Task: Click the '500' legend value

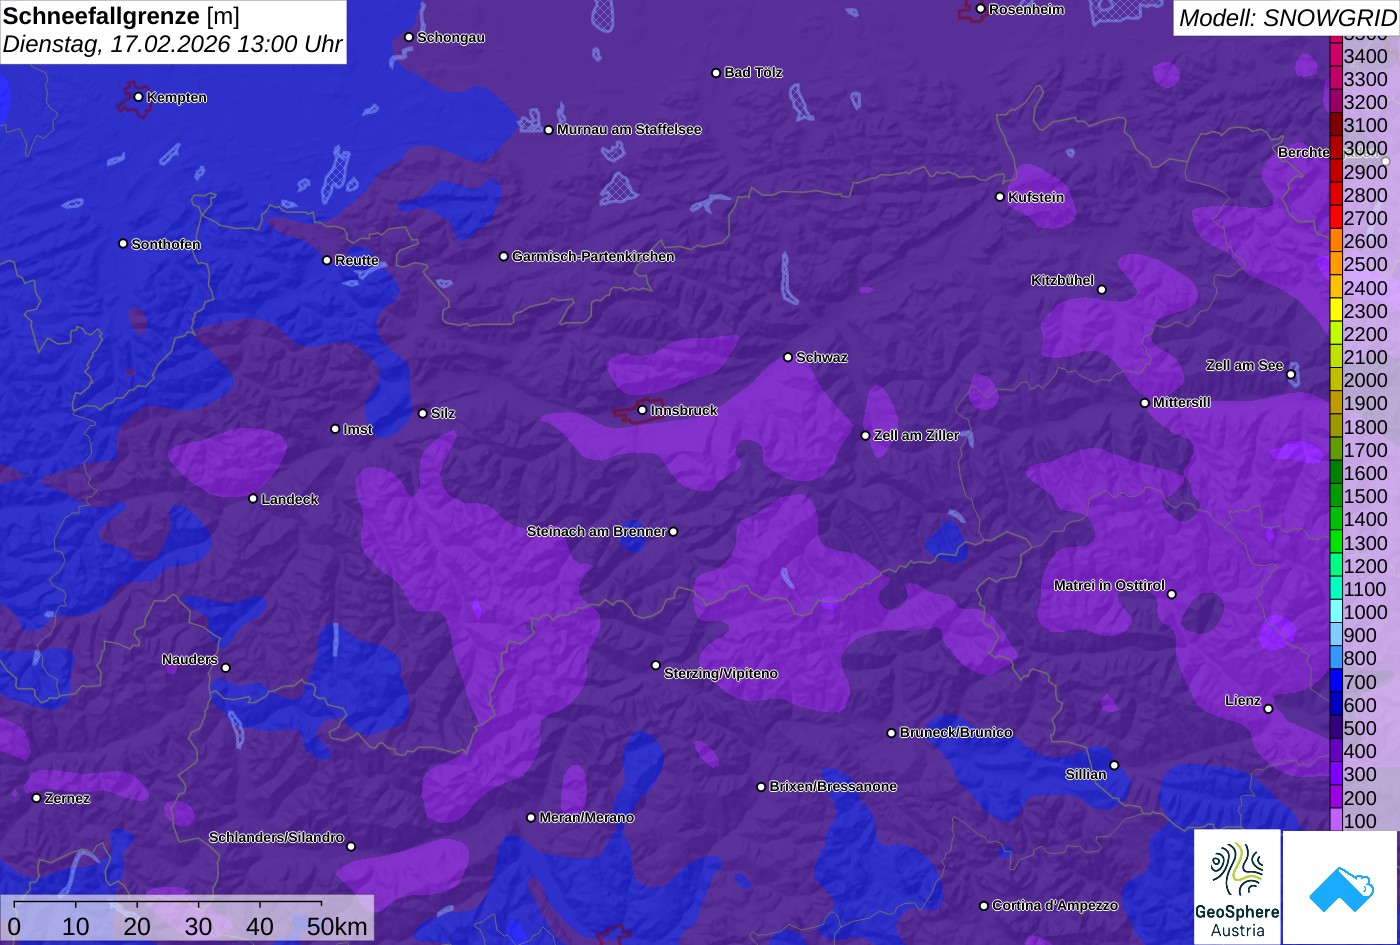Action: 1360,728
